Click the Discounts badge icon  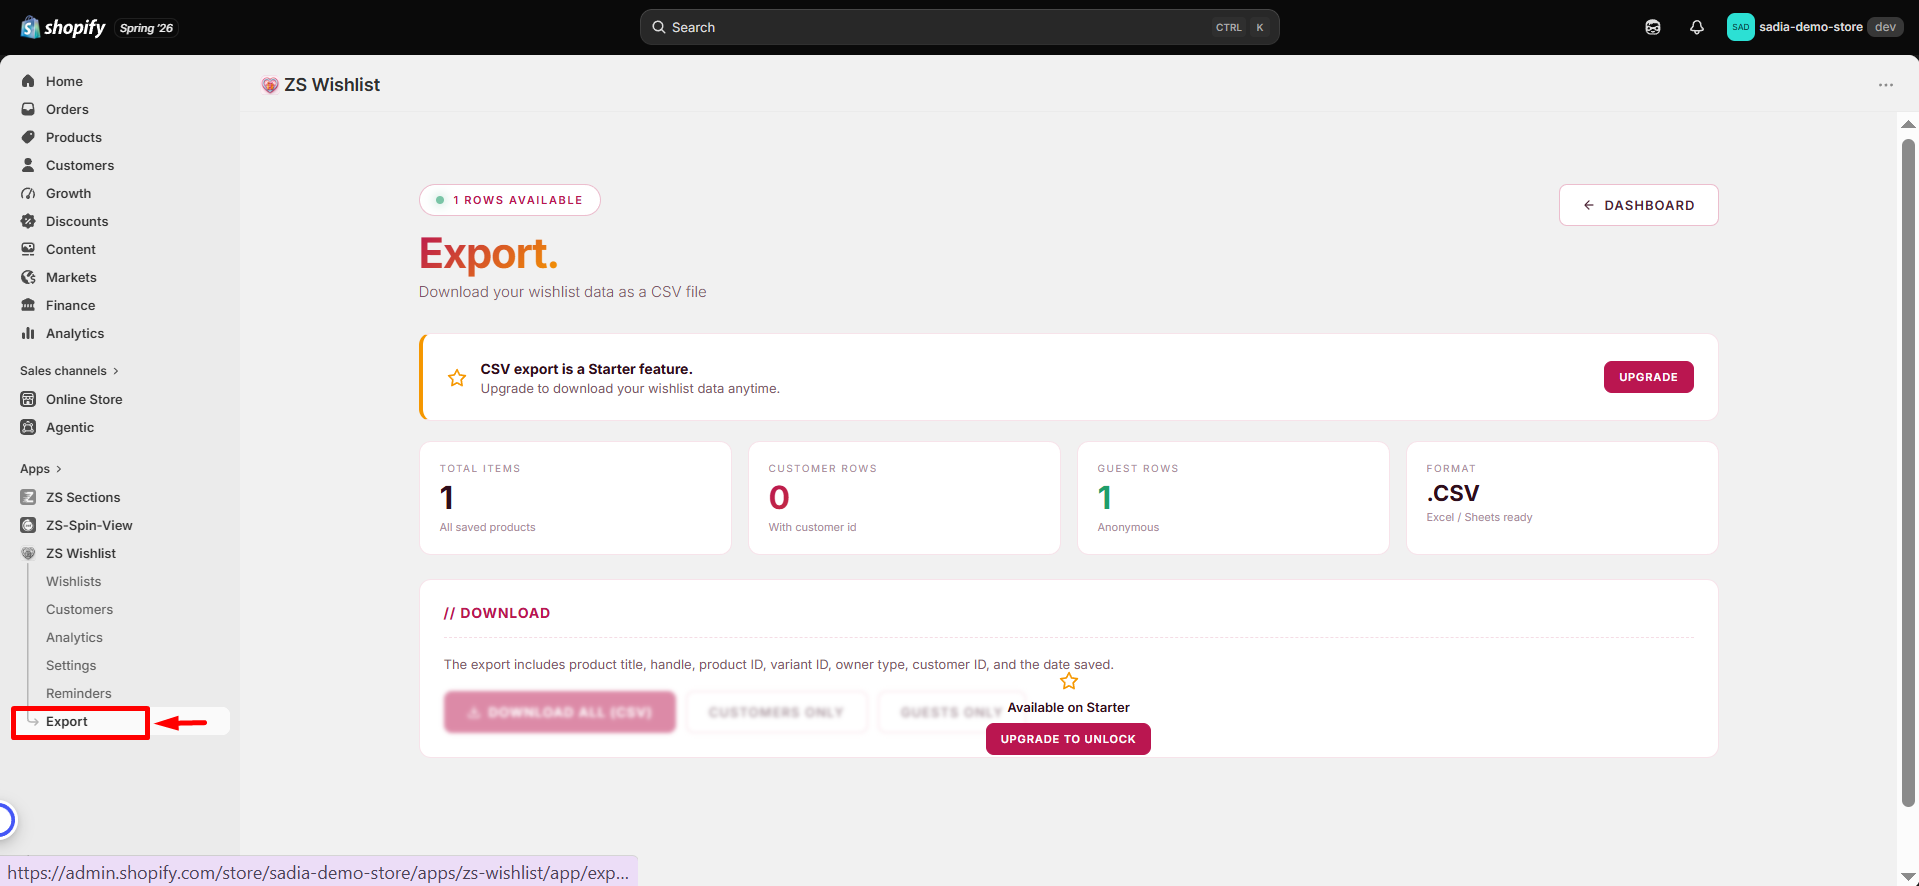point(28,221)
